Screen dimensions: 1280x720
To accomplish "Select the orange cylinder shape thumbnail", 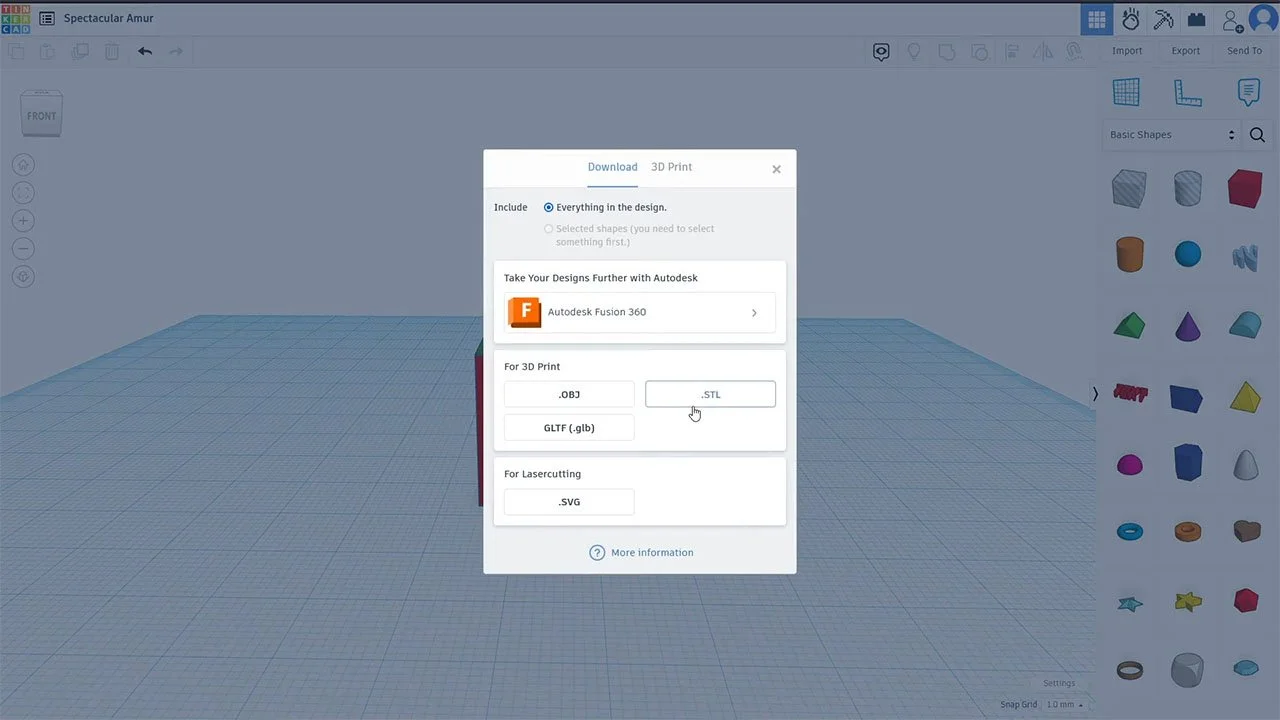I will [1129, 254].
